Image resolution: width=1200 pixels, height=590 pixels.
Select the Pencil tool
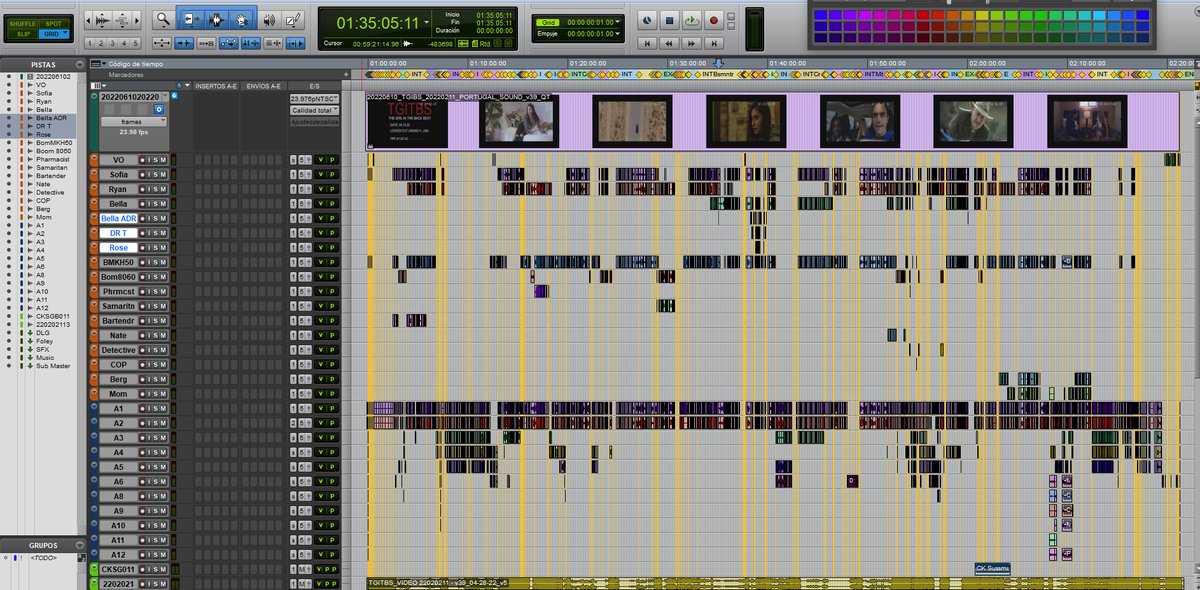coord(293,20)
